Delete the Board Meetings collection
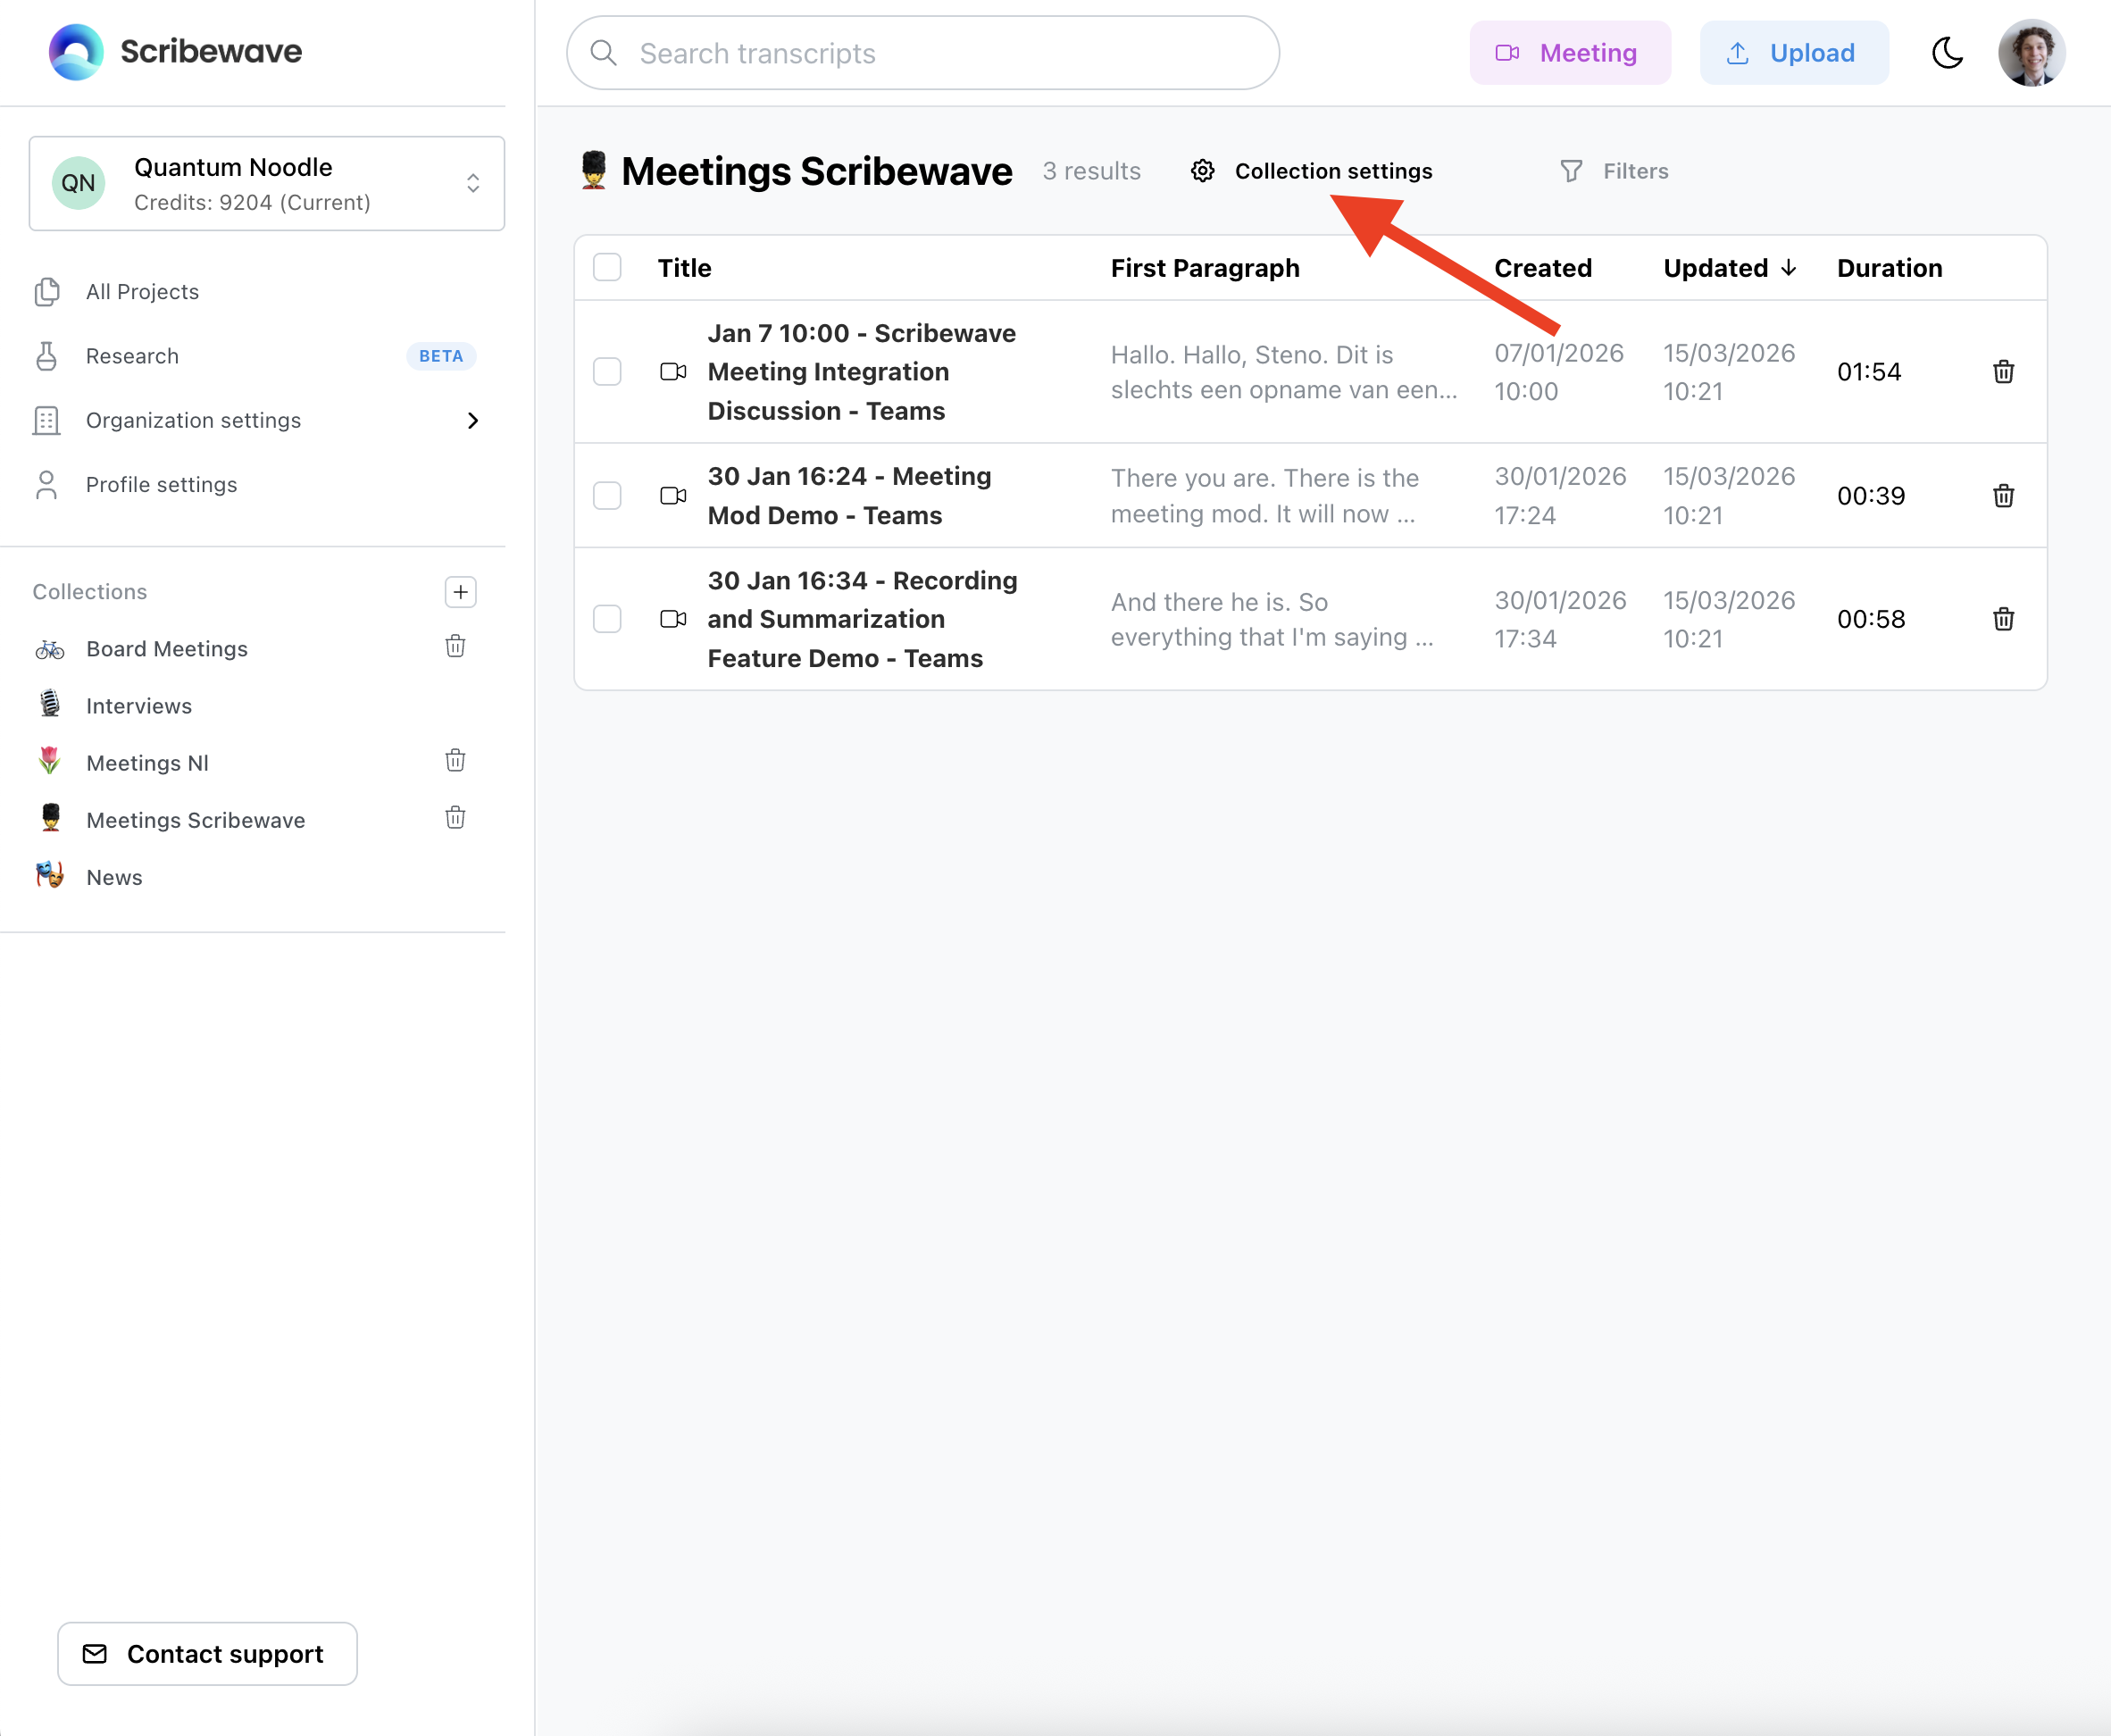The width and height of the screenshot is (2111, 1736). [455, 647]
